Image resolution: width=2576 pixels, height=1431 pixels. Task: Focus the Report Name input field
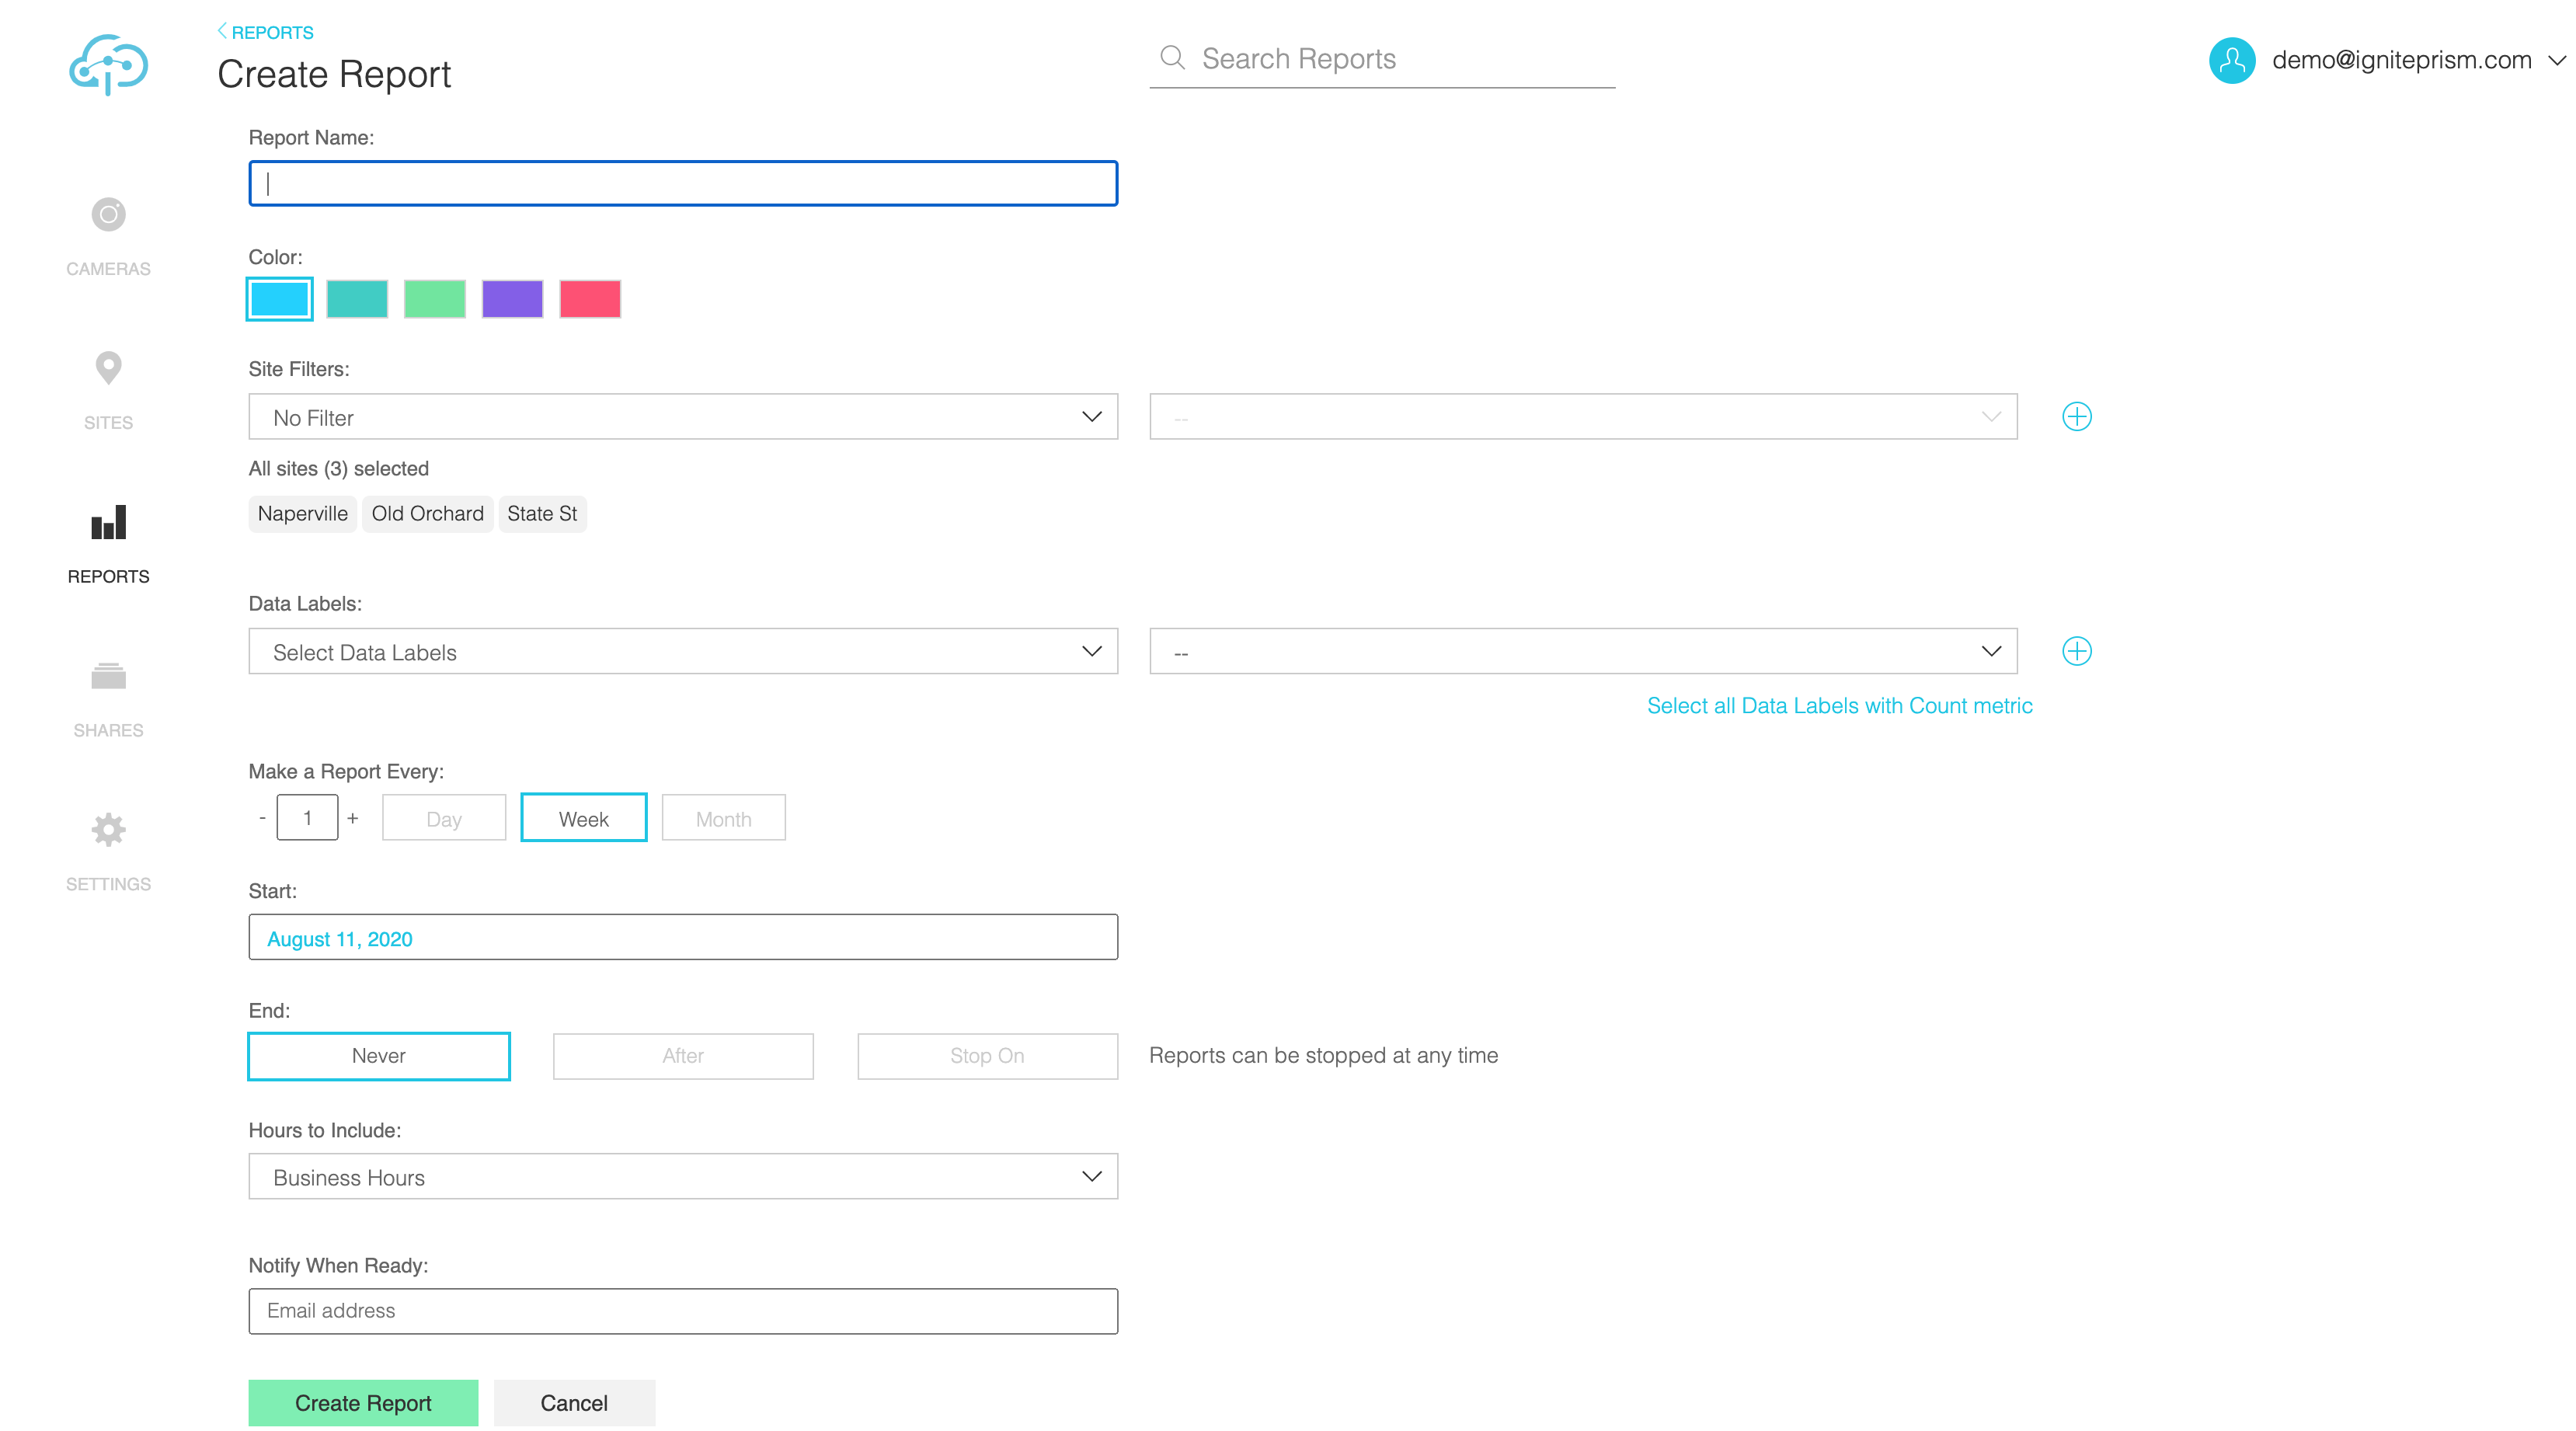tap(683, 183)
